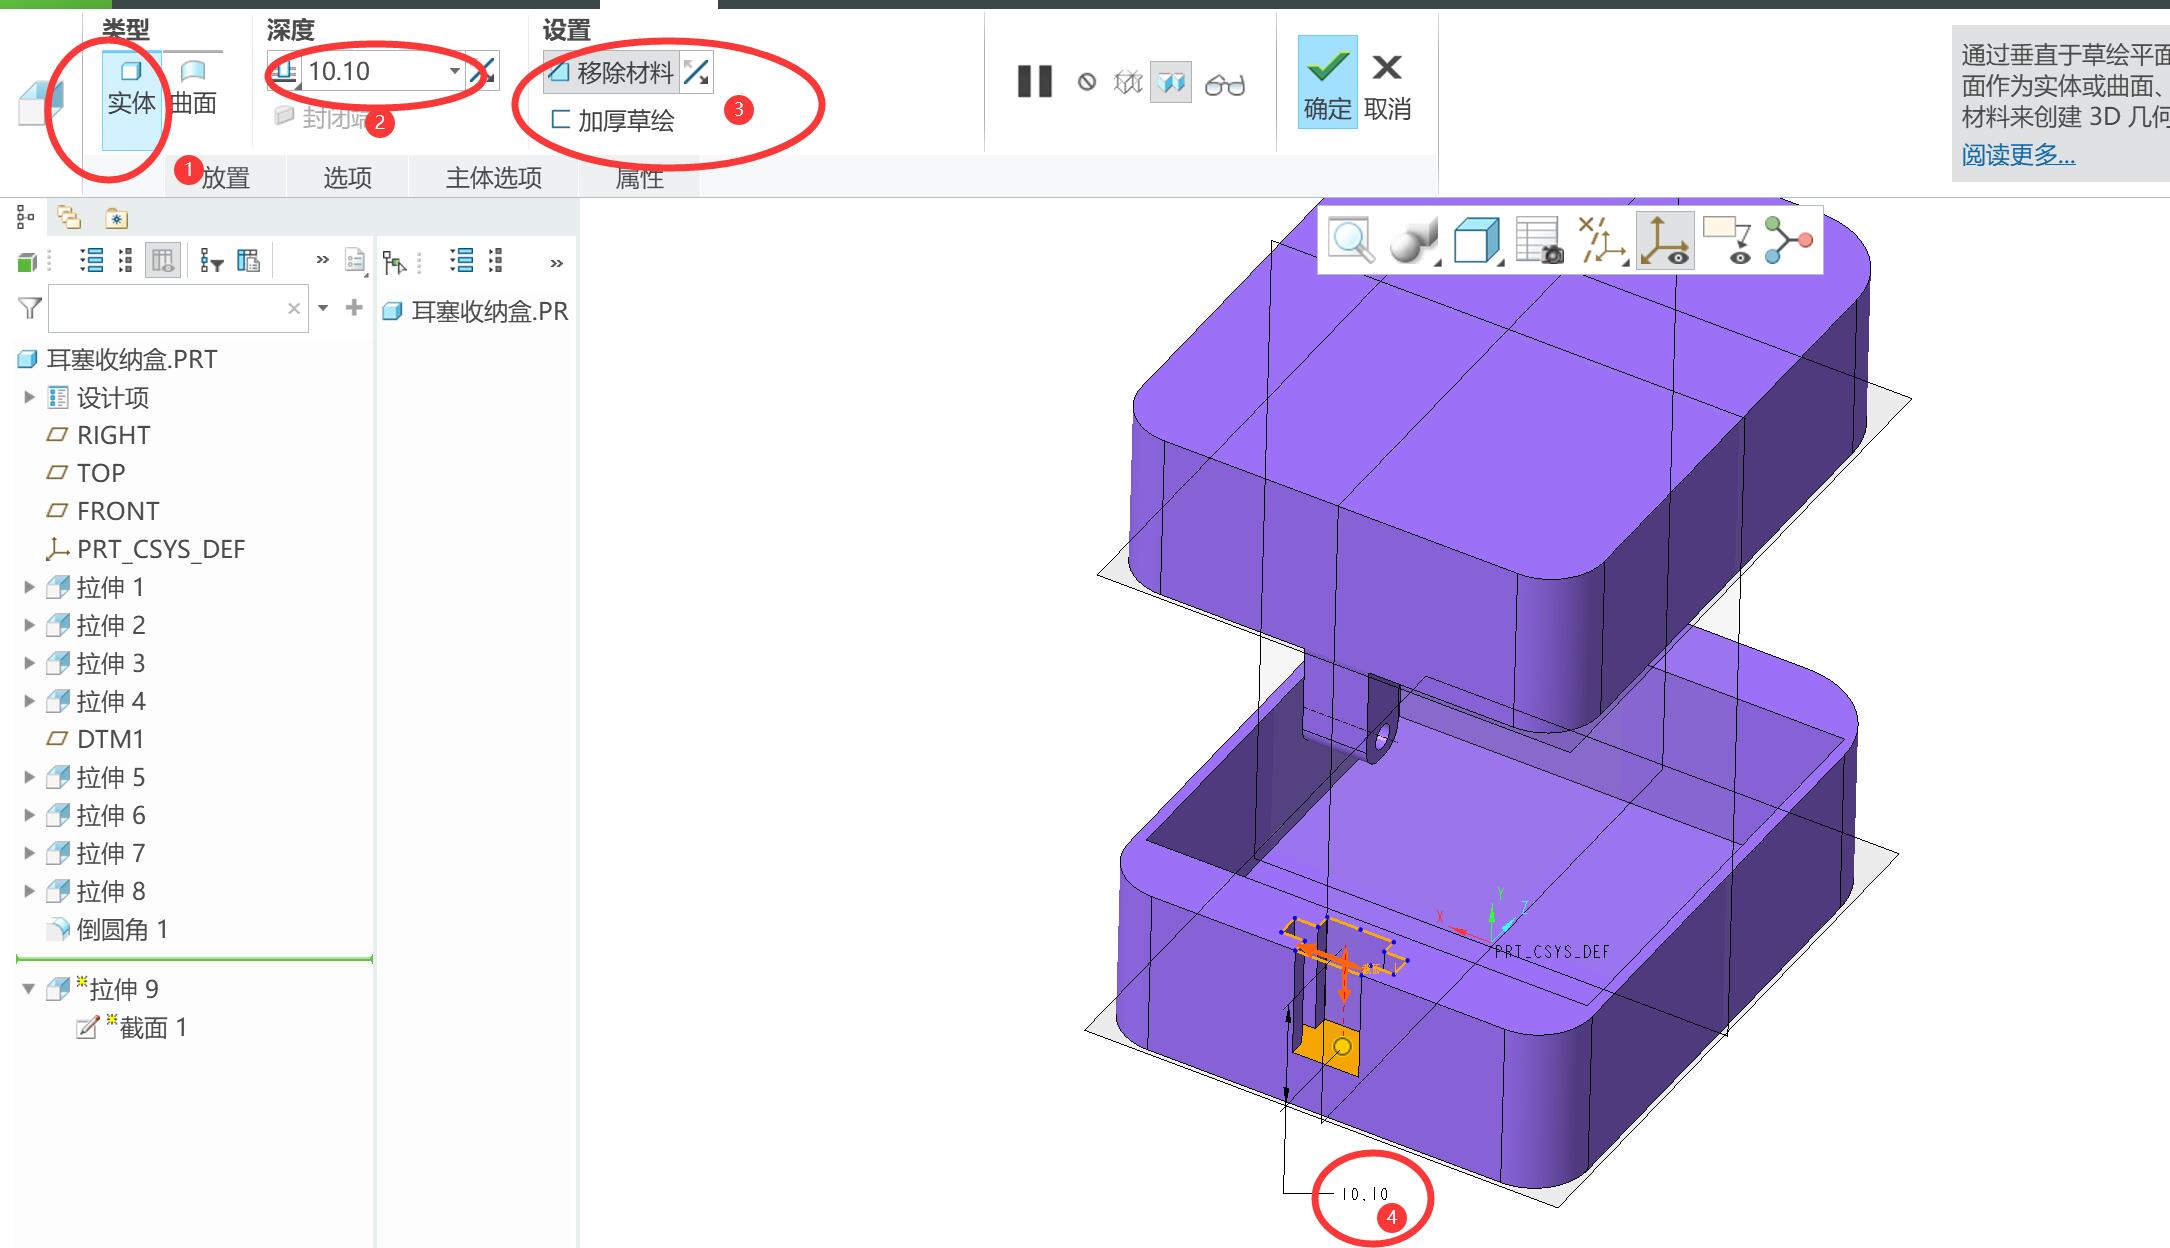Click the glasses verify preview icon
Screen dimensions: 2170x1248
(1224, 85)
